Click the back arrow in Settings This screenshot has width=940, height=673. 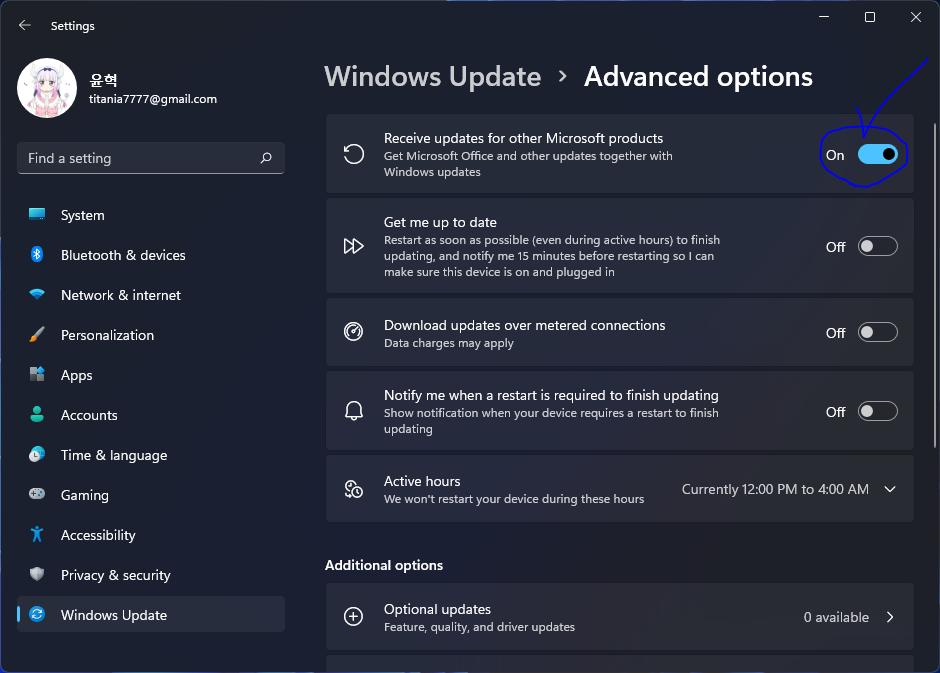(25, 25)
